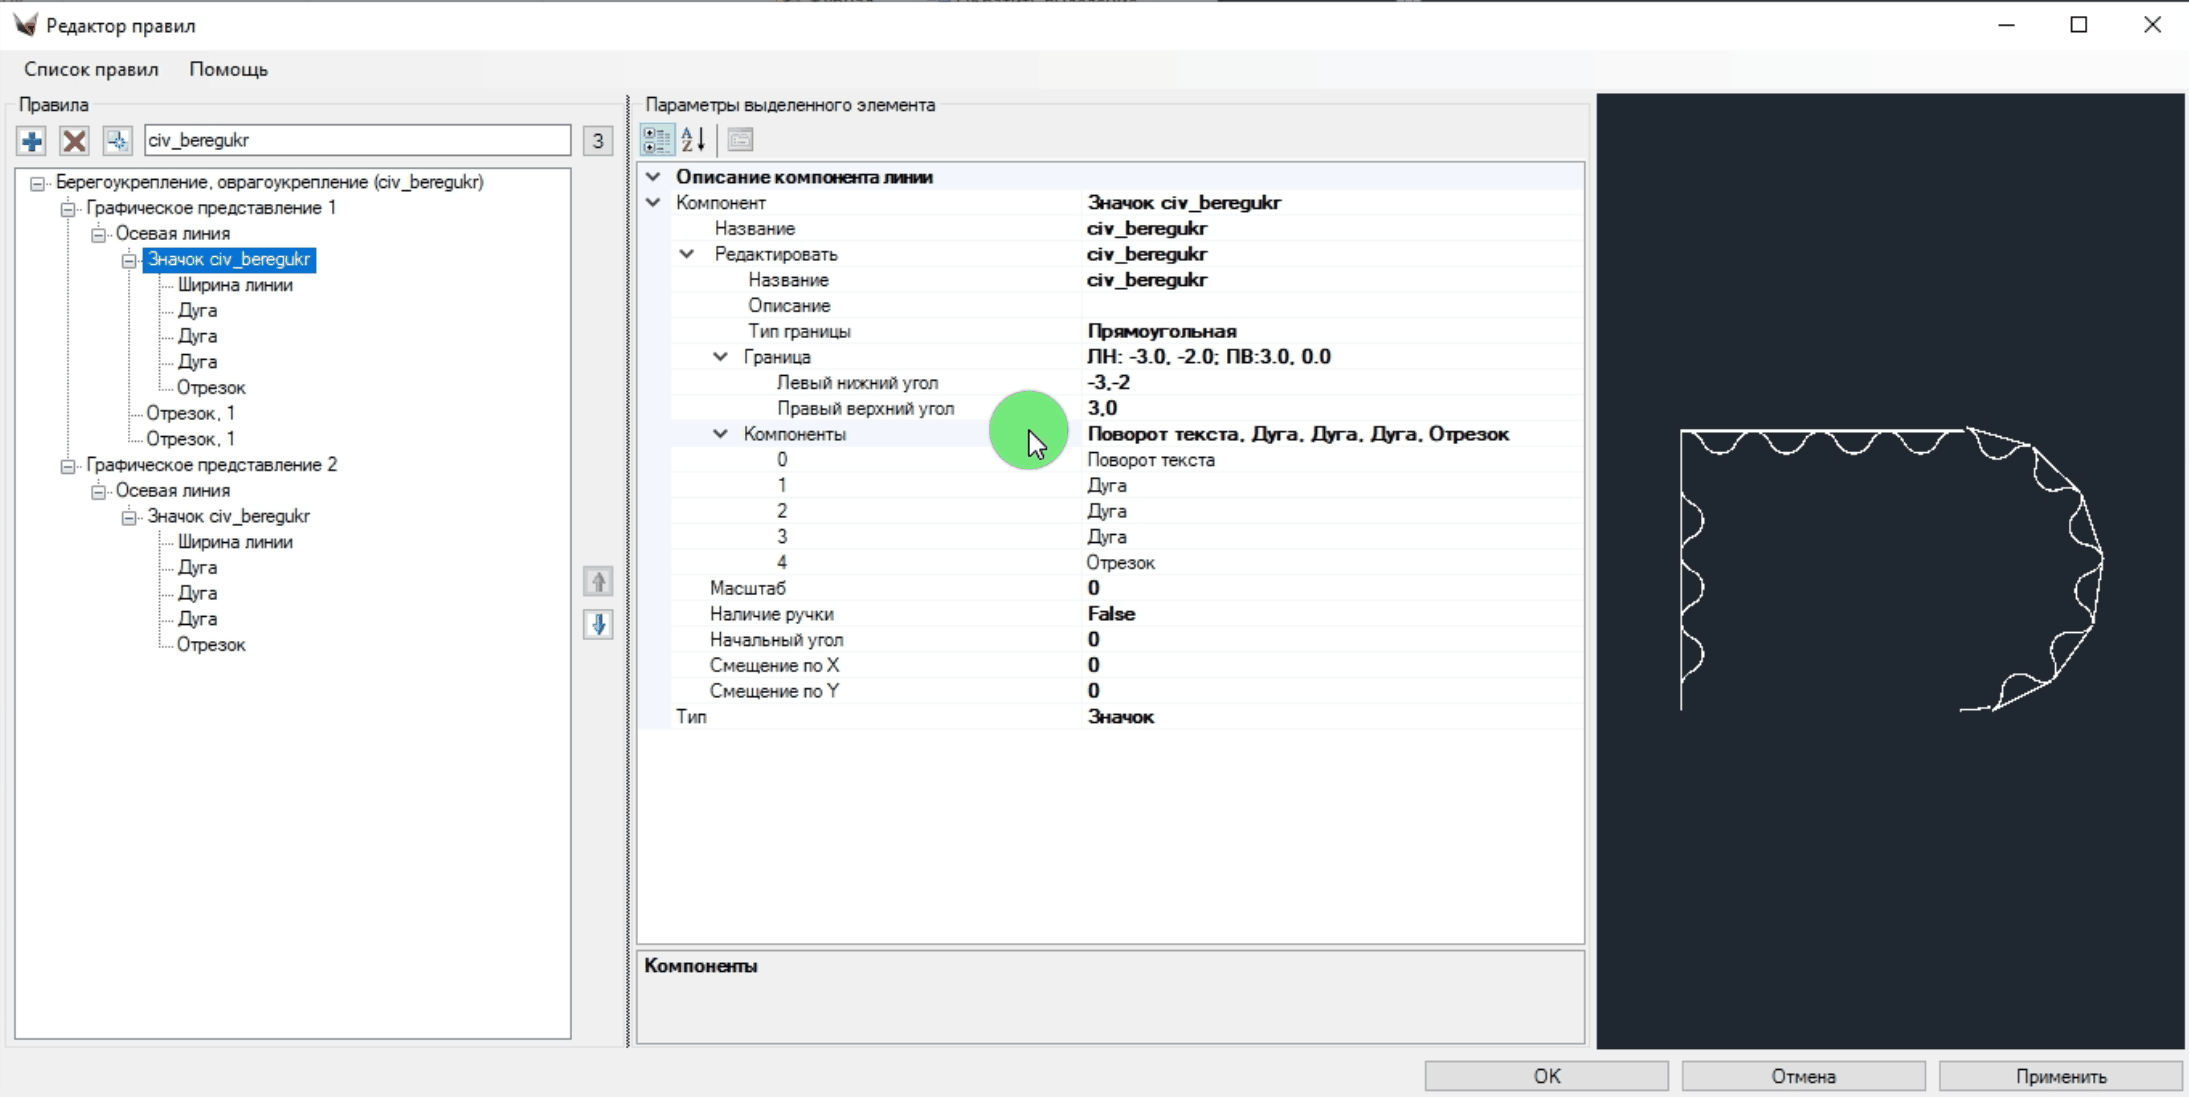The image size is (2189, 1097).
Task: Collapse the Графическое представление 1 tree node
Action: coord(68,208)
